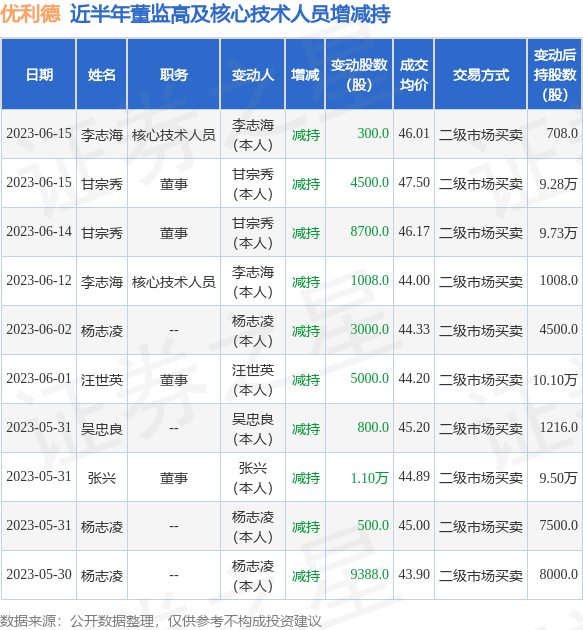The height and width of the screenshot is (630, 583).
Task: Click the 变动股数(股) column header
Action: click(359, 74)
